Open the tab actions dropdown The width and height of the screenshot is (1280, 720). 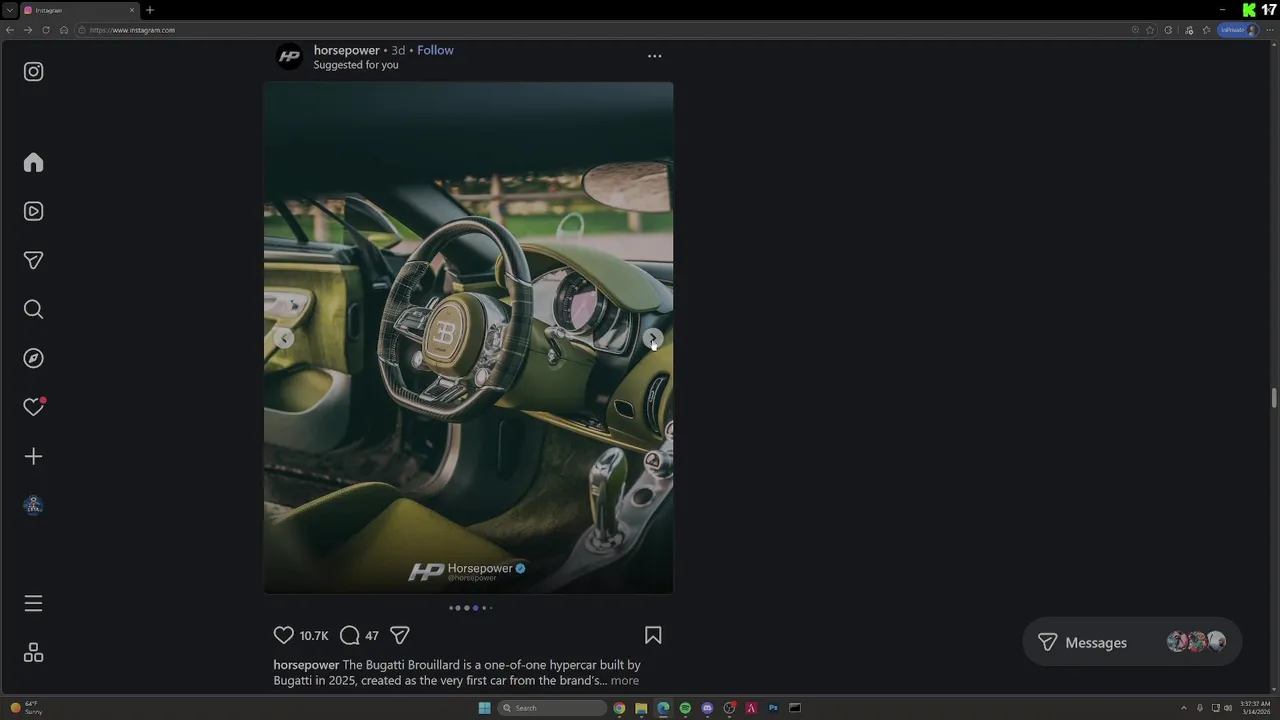(9, 10)
